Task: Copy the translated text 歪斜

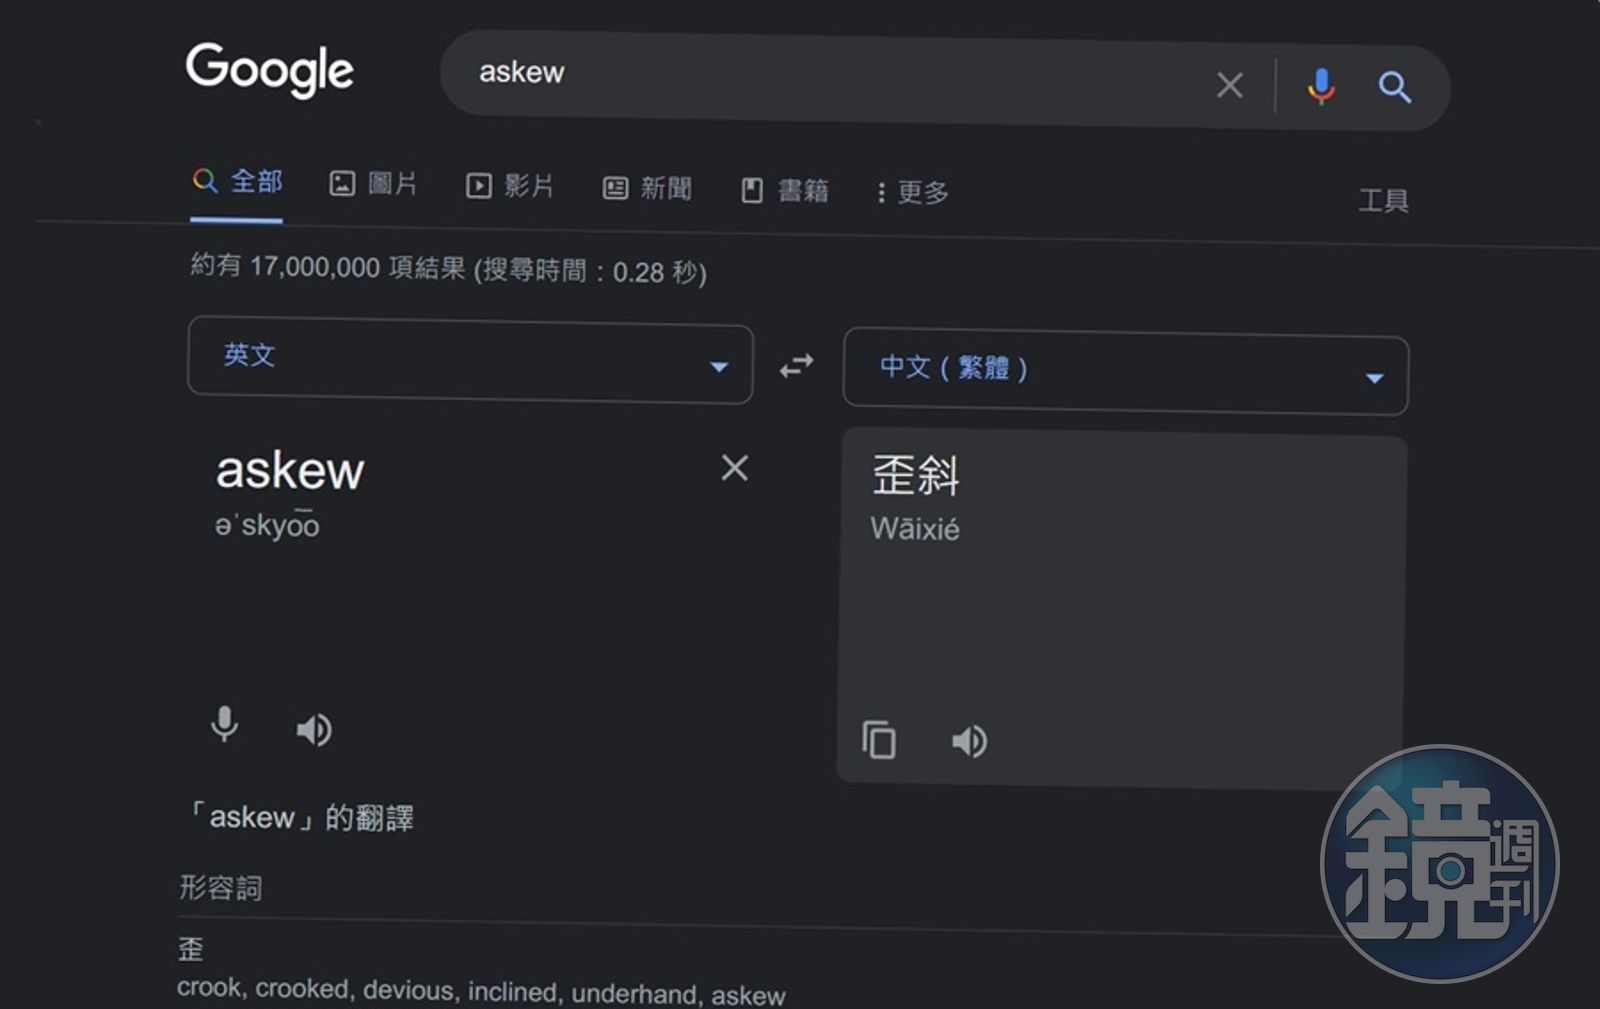Action: coord(879,740)
